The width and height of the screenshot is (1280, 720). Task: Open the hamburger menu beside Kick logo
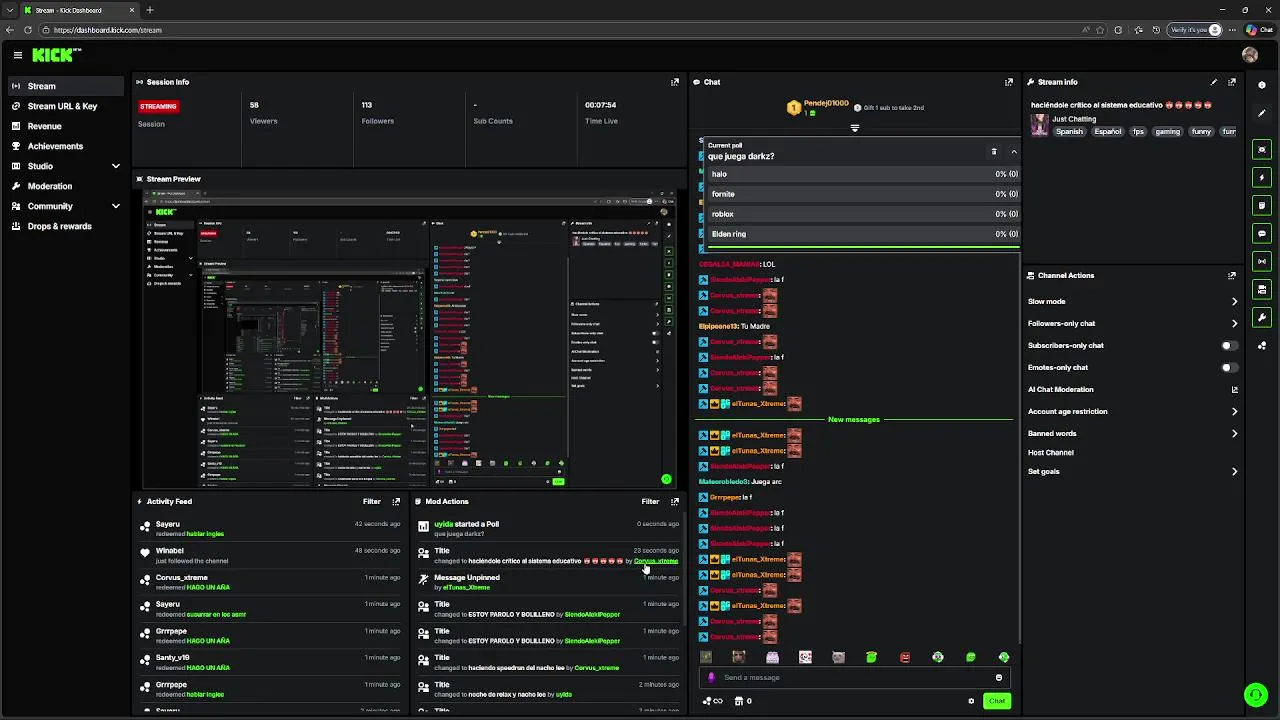[18, 55]
